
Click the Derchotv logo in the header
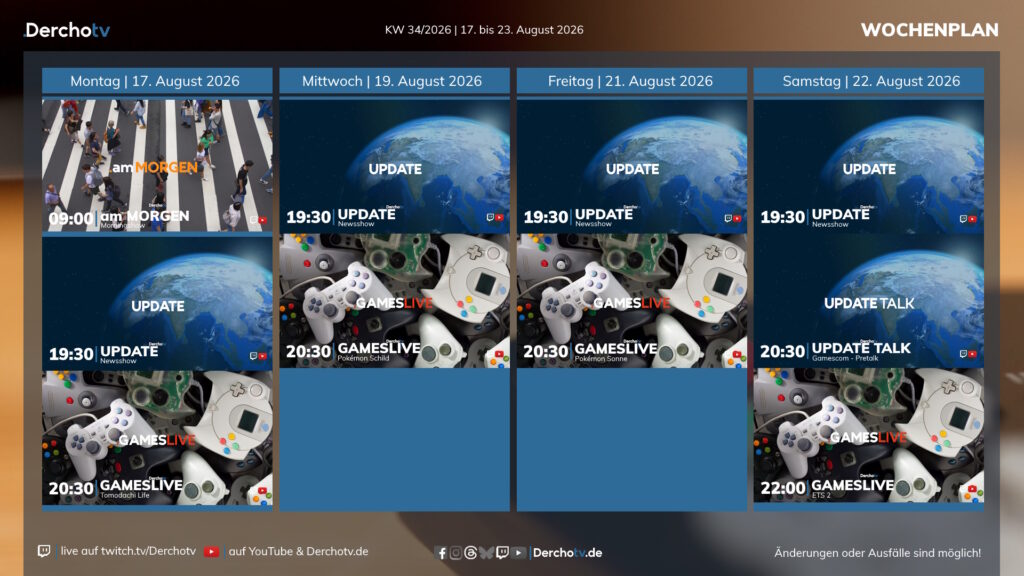tap(67, 30)
